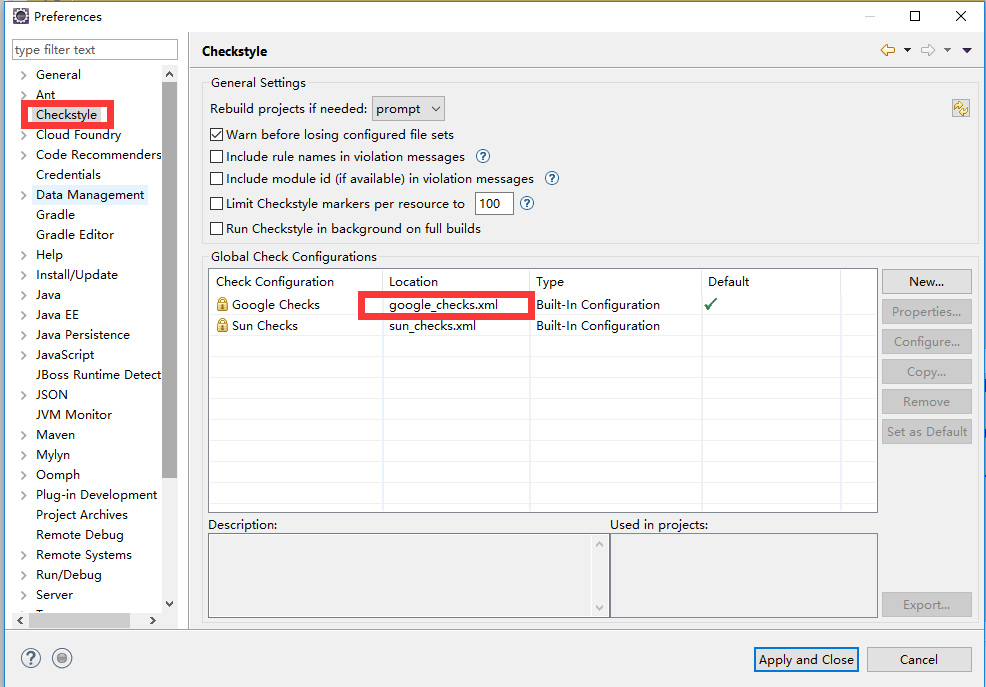Click the refresh Checkstyle configuration icon
This screenshot has width=986, height=687.
coord(961,108)
